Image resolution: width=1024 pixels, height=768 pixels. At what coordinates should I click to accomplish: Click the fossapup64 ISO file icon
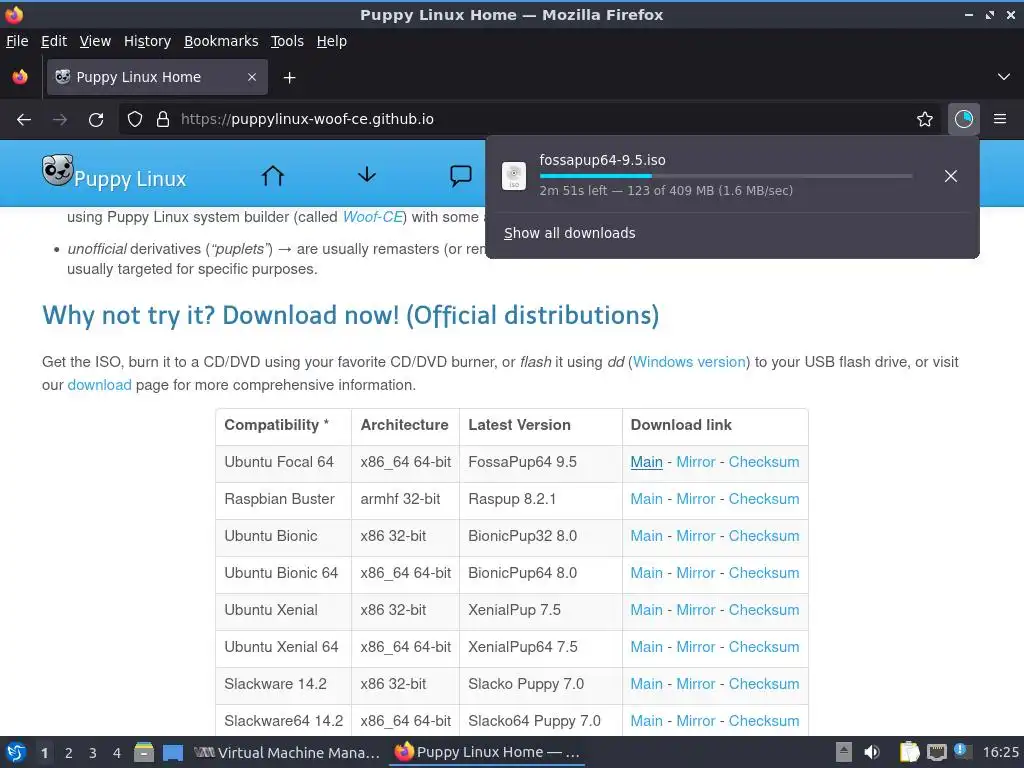[x=514, y=176]
